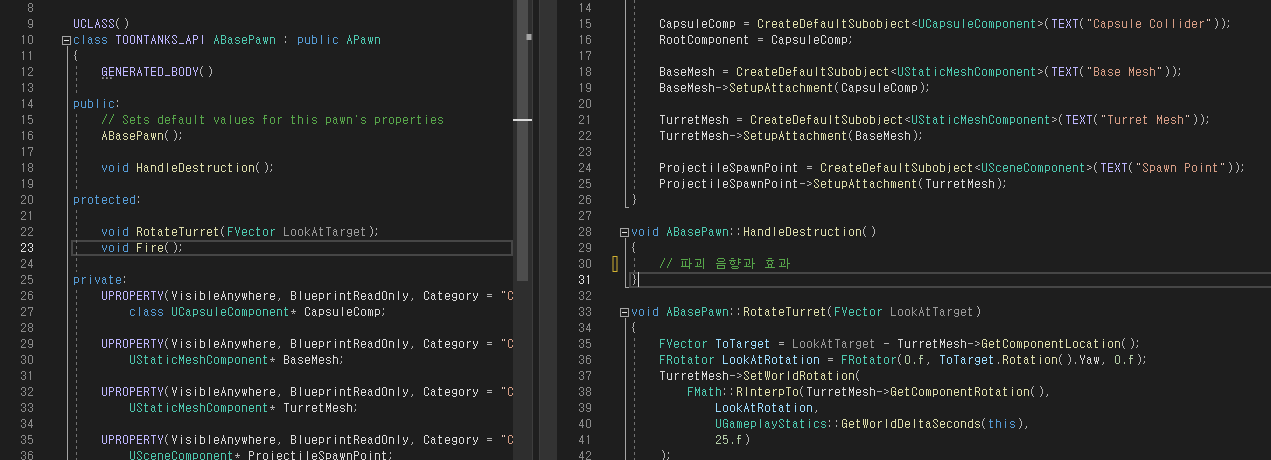Click the protected: access specifier
The height and width of the screenshot is (460, 1271).
click(107, 200)
